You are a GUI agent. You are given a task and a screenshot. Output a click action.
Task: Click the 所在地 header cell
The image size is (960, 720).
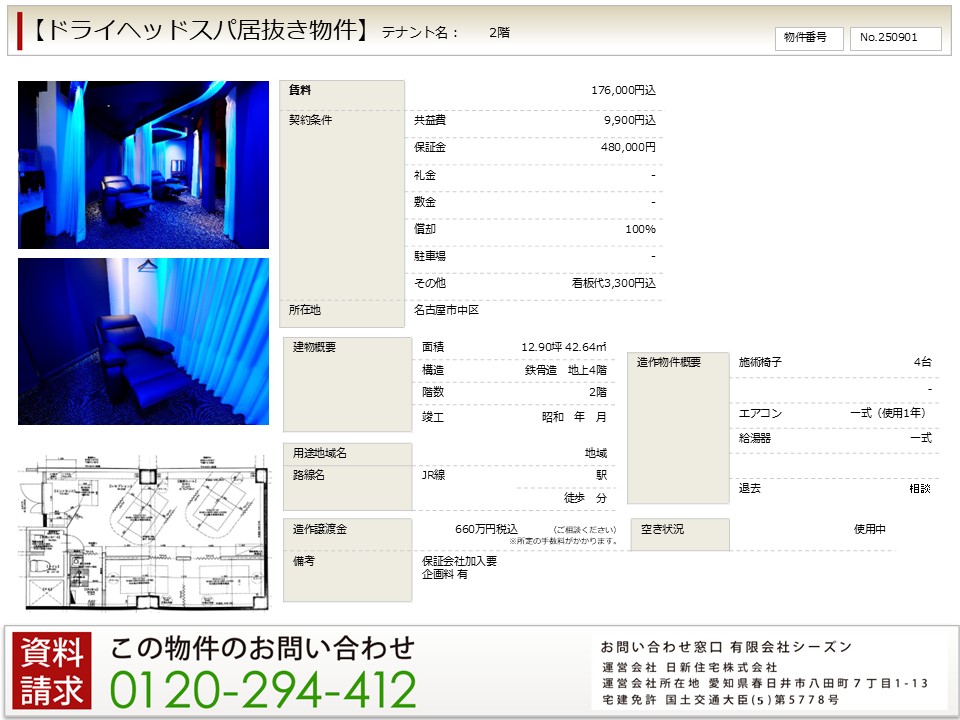(x=342, y=314)
